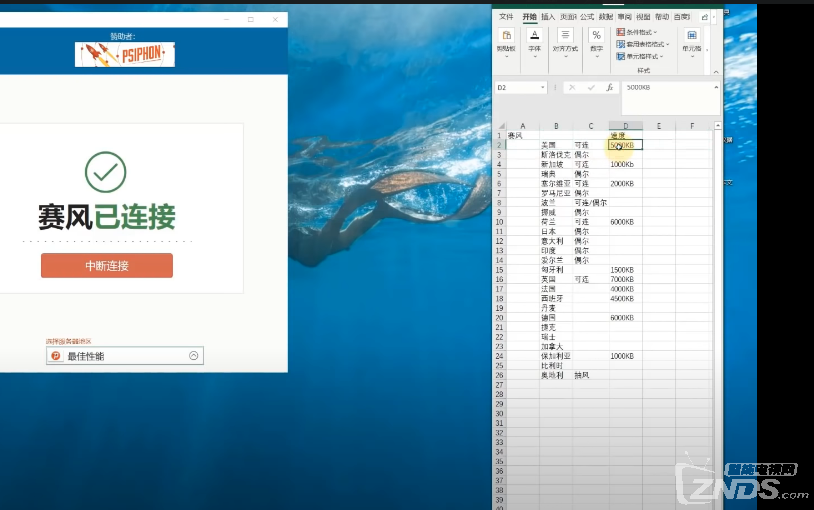814x510 pixels.
Task: Collapse the Excel ribbon using the chevron
Action: pyautogui.click(x=716, y=72)
